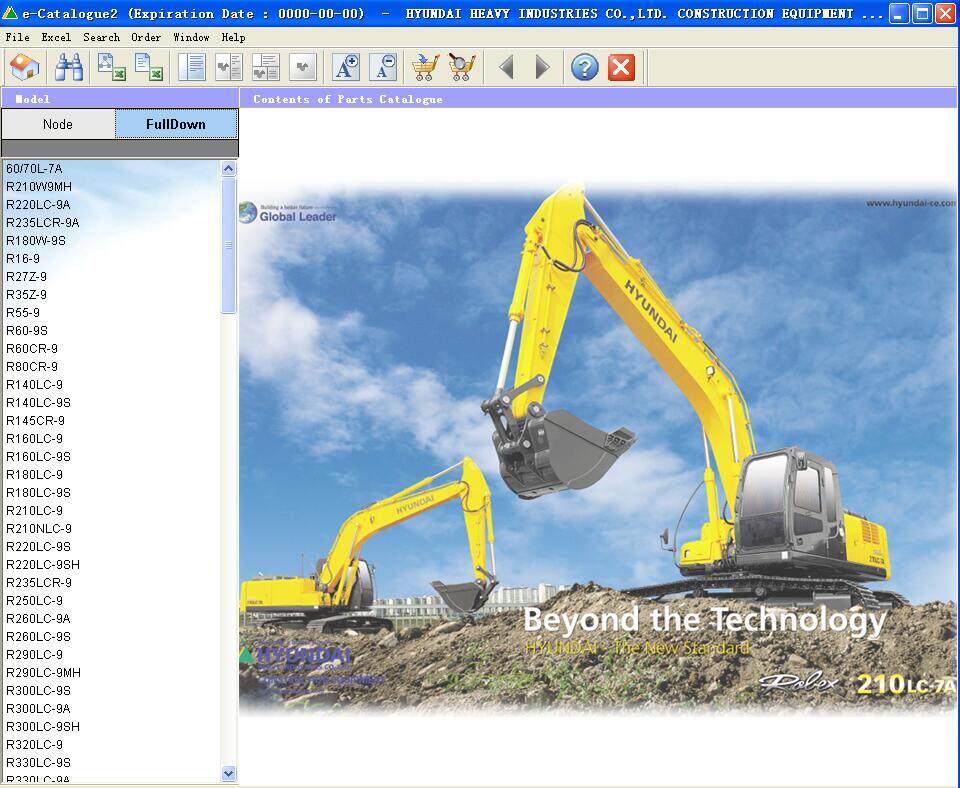Decrease font size with A minus icon
Image resolution: width=960 pixels, height=788 pixels.
[x=383, y=67]
